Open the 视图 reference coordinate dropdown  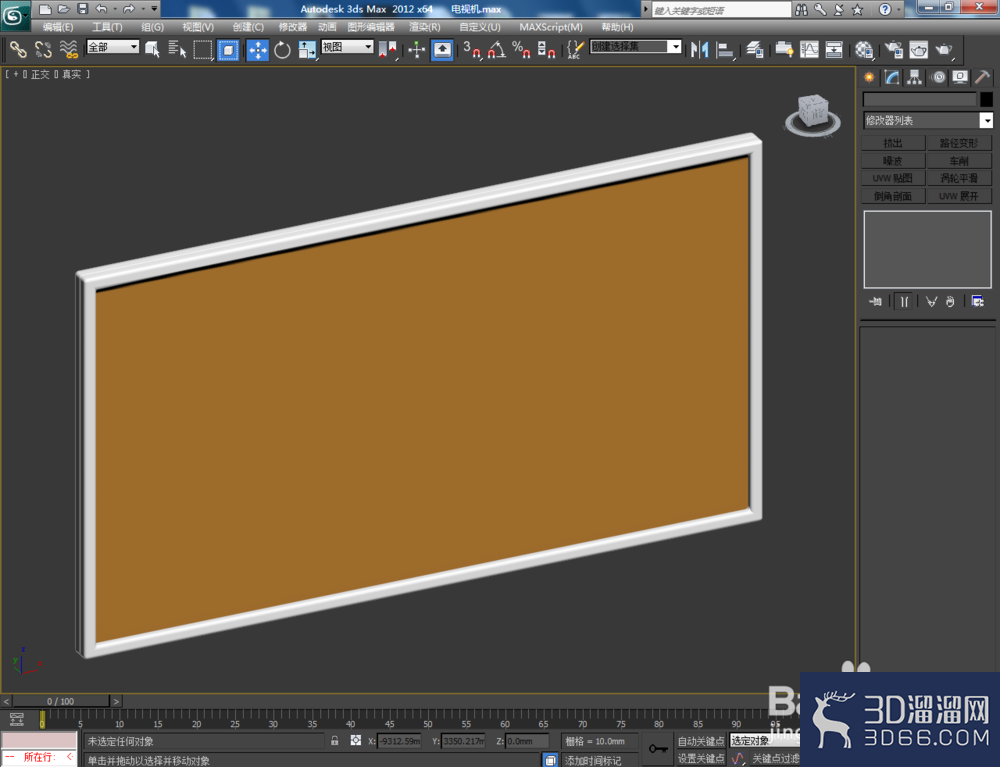tap(347, 47)
